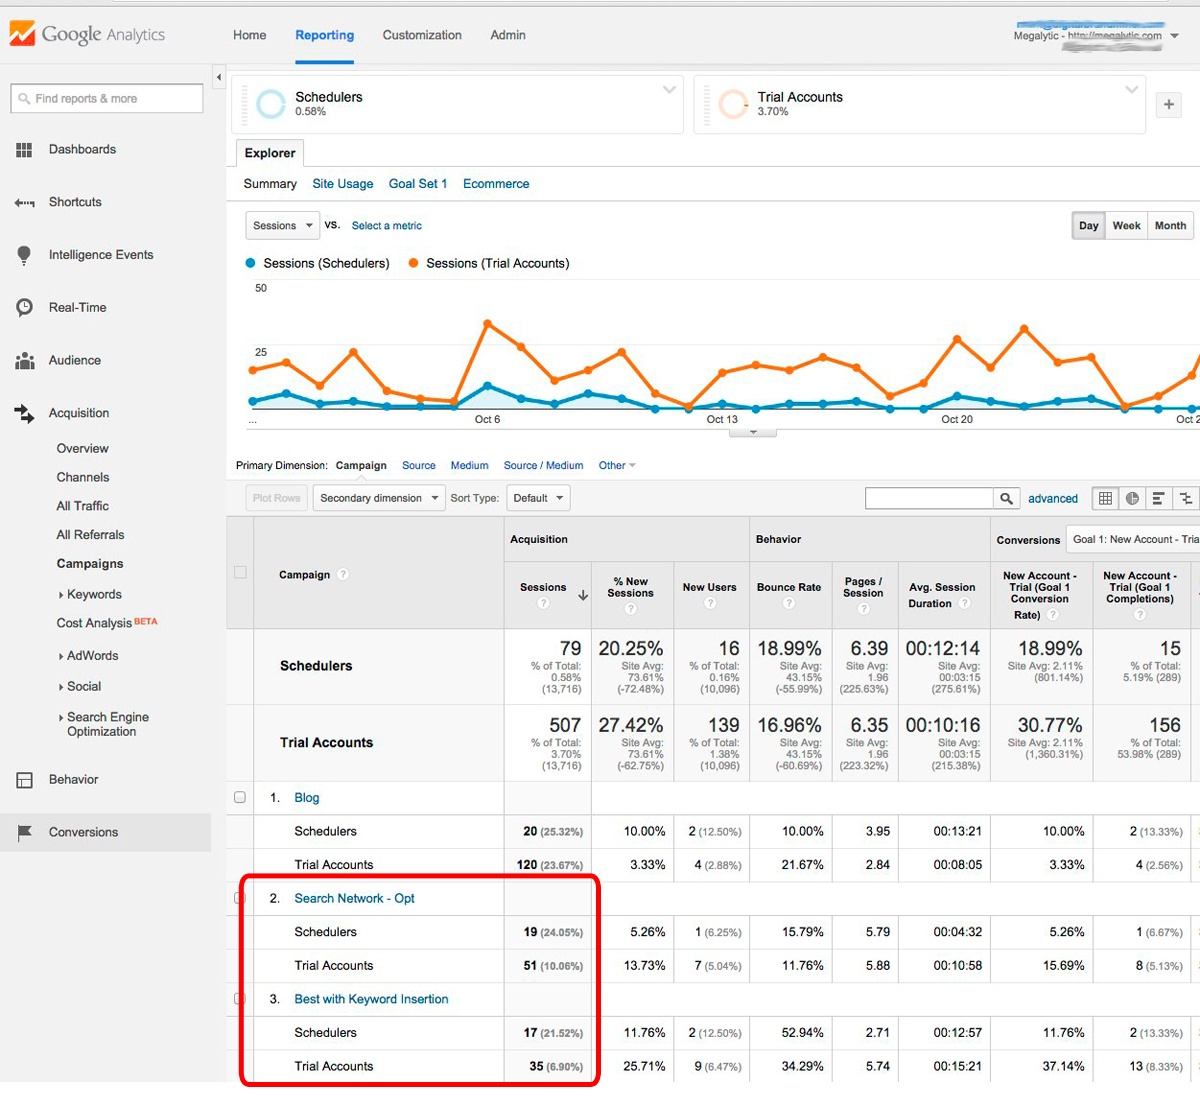This screenshot has height=1100, width=1200.
Task: Check the Blog campaign row checkbox
Action: point(240,797)
